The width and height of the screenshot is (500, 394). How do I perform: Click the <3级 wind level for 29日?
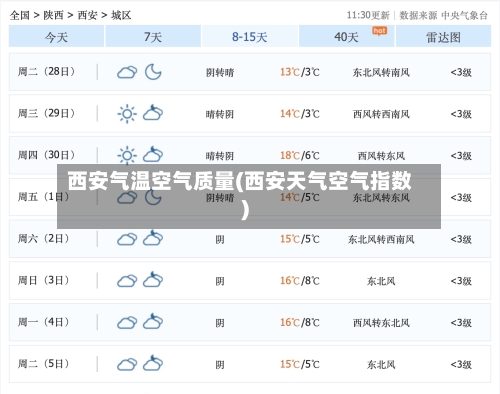point(461,114)
